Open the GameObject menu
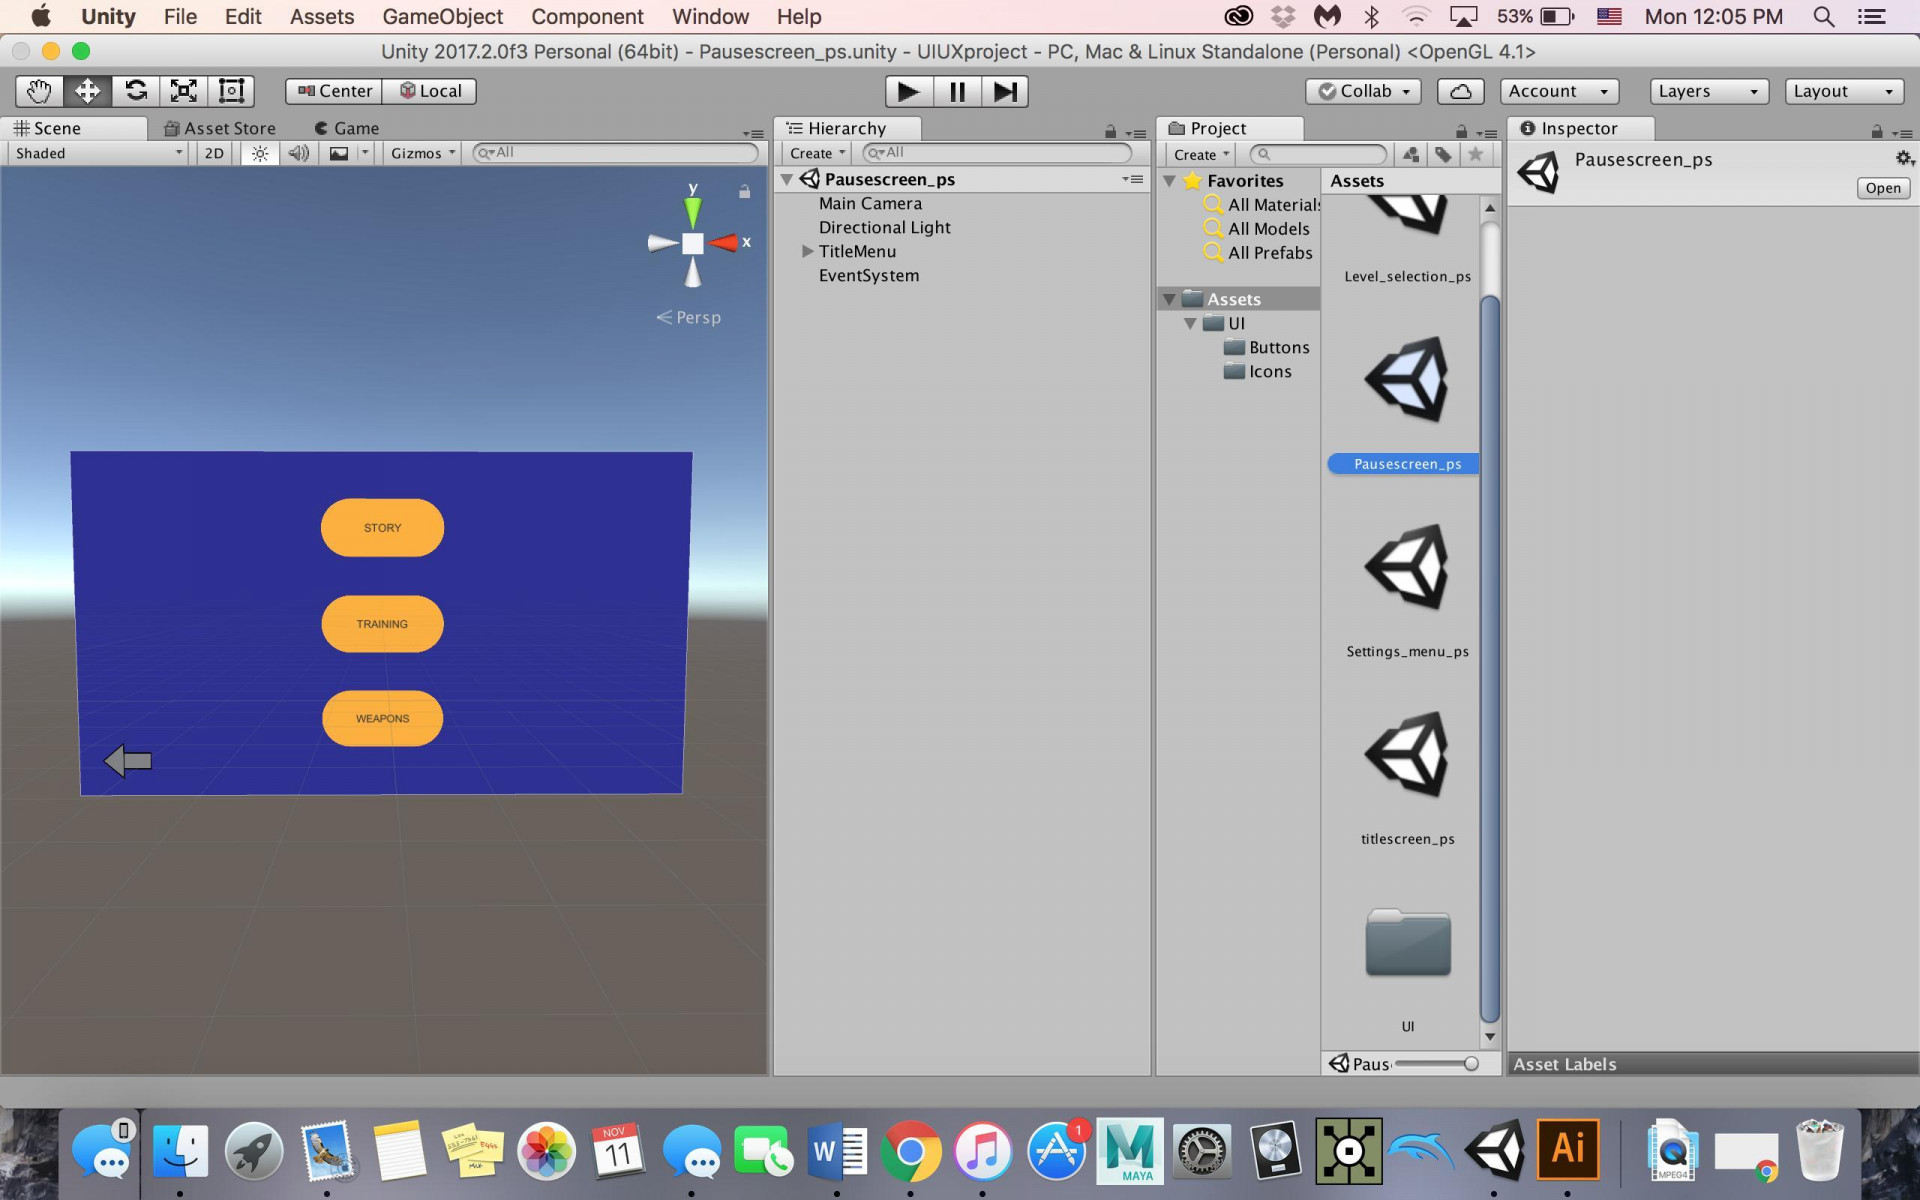Viewport: 1920px width, 1200px height. click(442, 17)
